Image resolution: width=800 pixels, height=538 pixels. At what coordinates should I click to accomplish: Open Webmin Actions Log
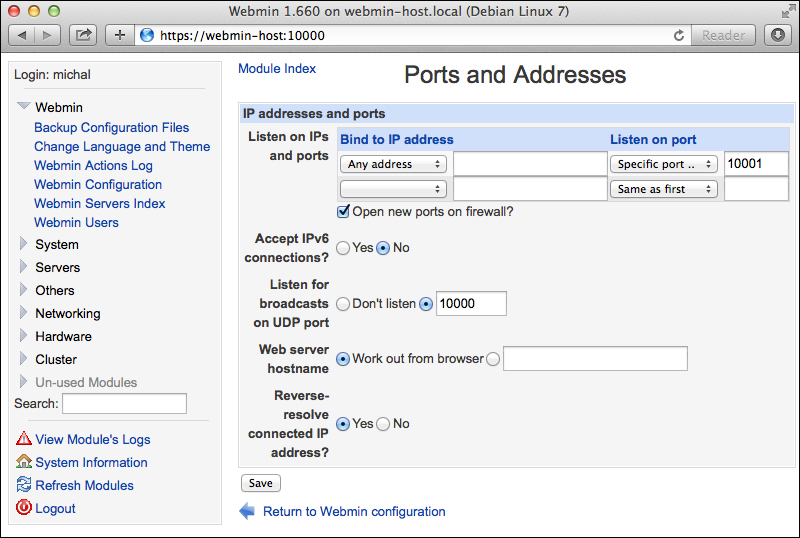pyautogui.click(x=93, y=165)
